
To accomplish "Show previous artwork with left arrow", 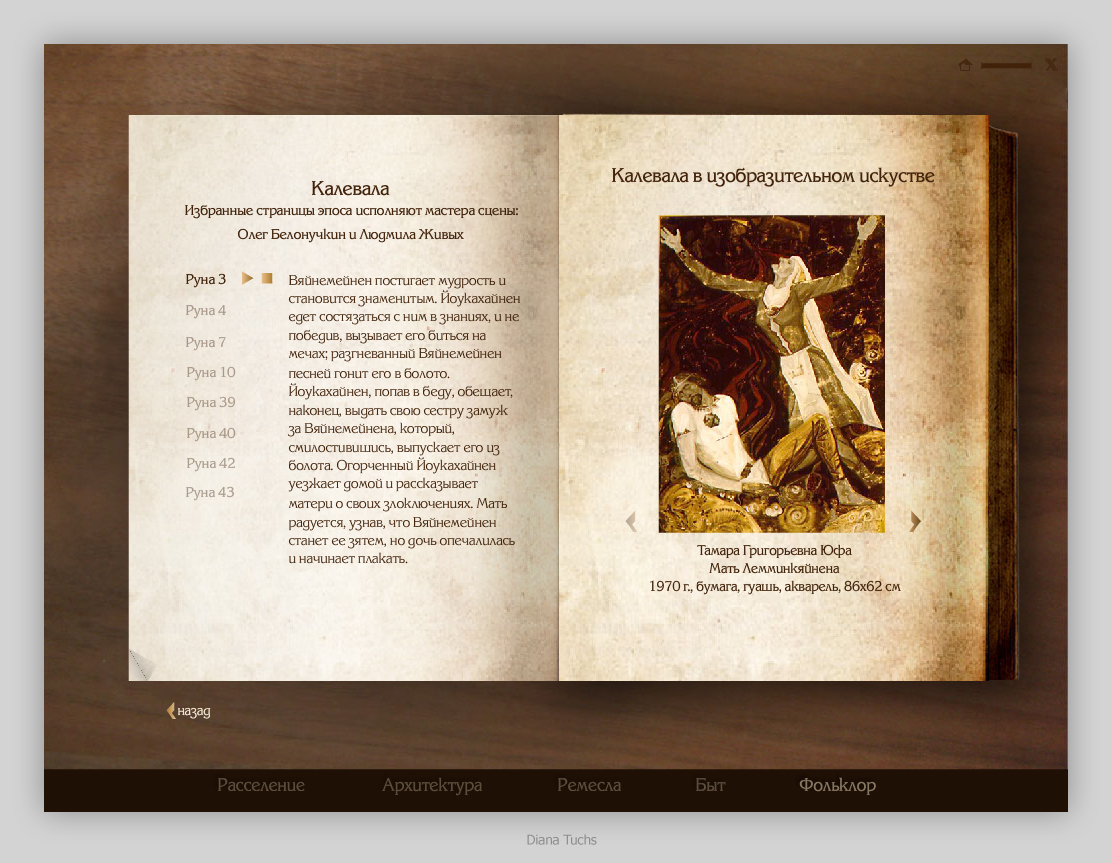I will point(631,522).
